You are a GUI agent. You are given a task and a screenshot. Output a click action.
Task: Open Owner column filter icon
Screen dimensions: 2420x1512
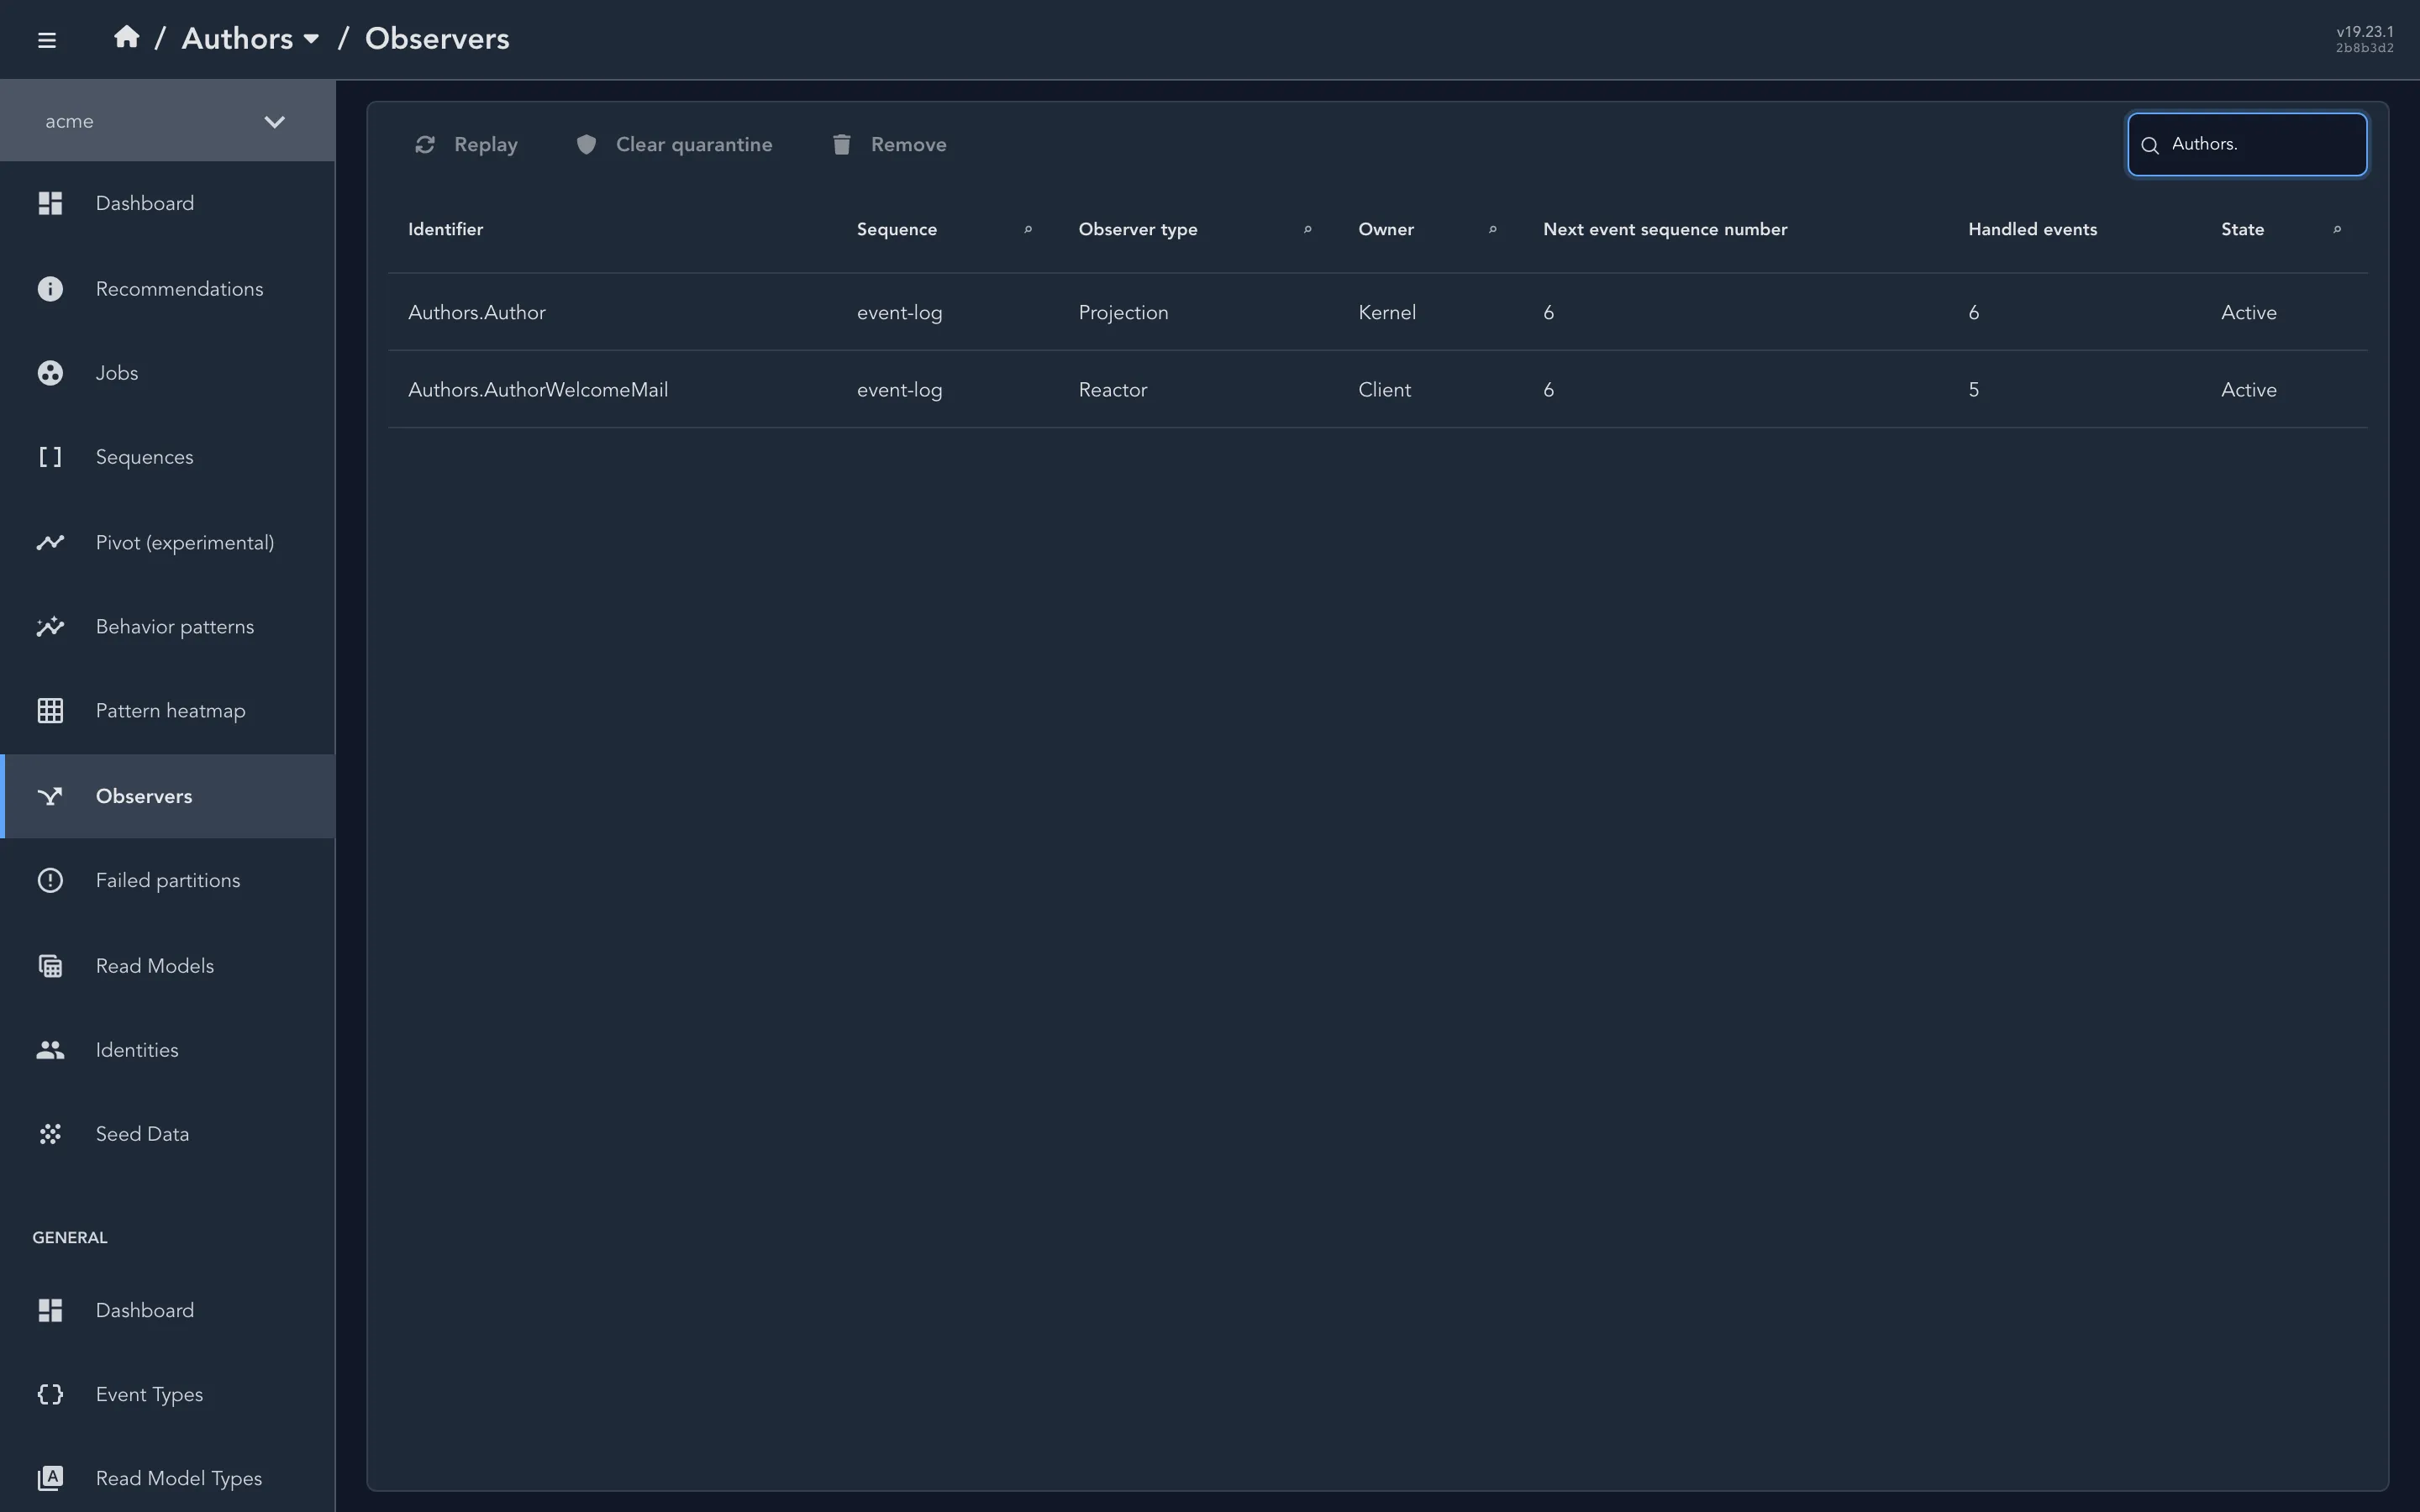point(1492,229)
